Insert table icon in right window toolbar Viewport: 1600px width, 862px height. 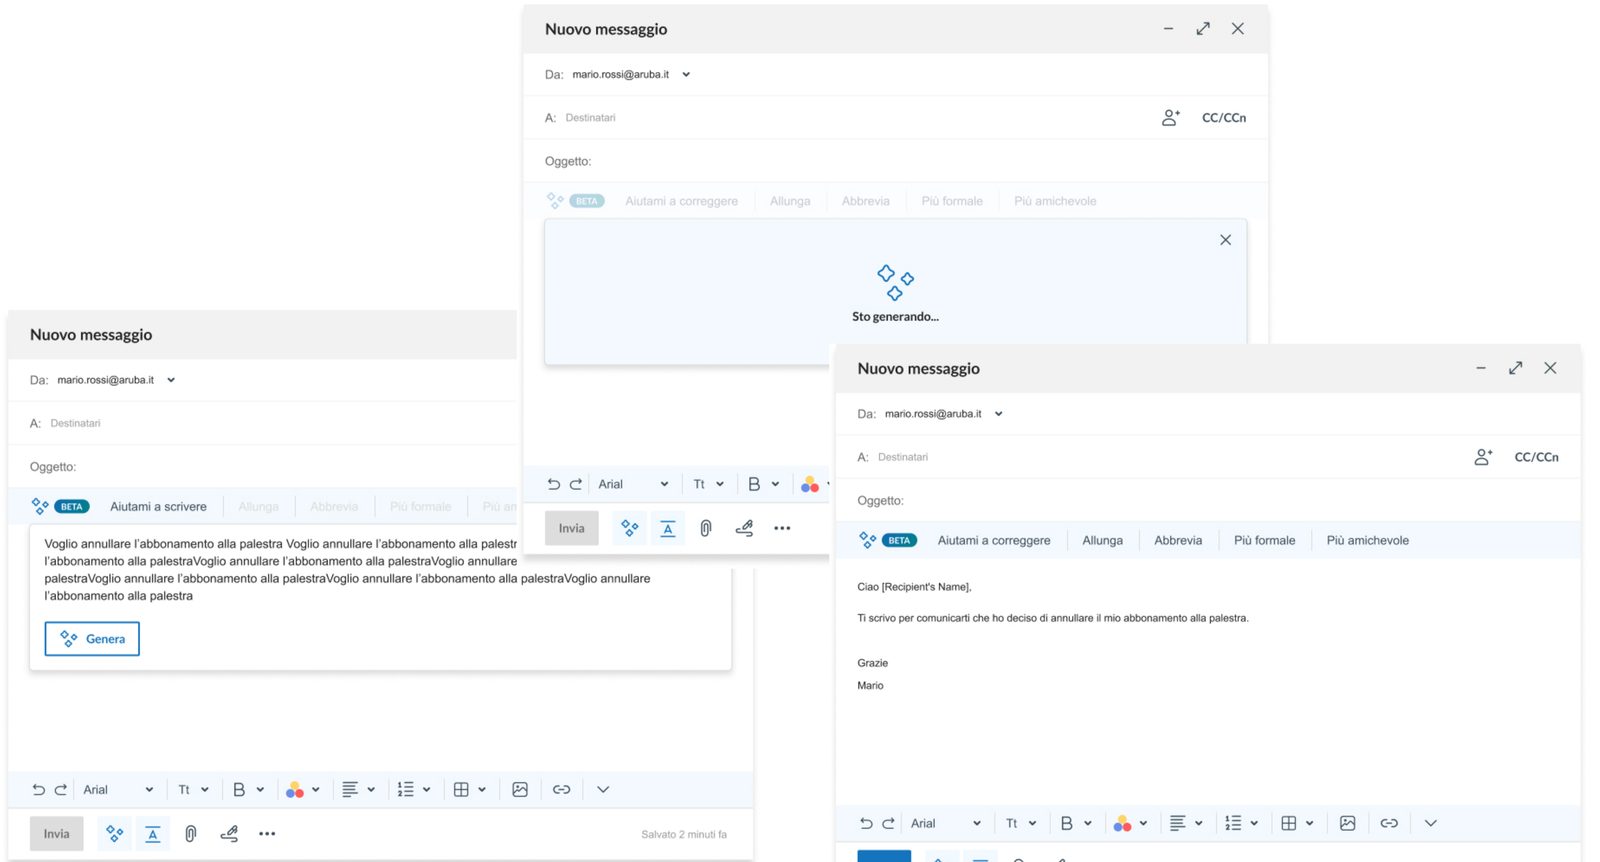click(1289, 824)
